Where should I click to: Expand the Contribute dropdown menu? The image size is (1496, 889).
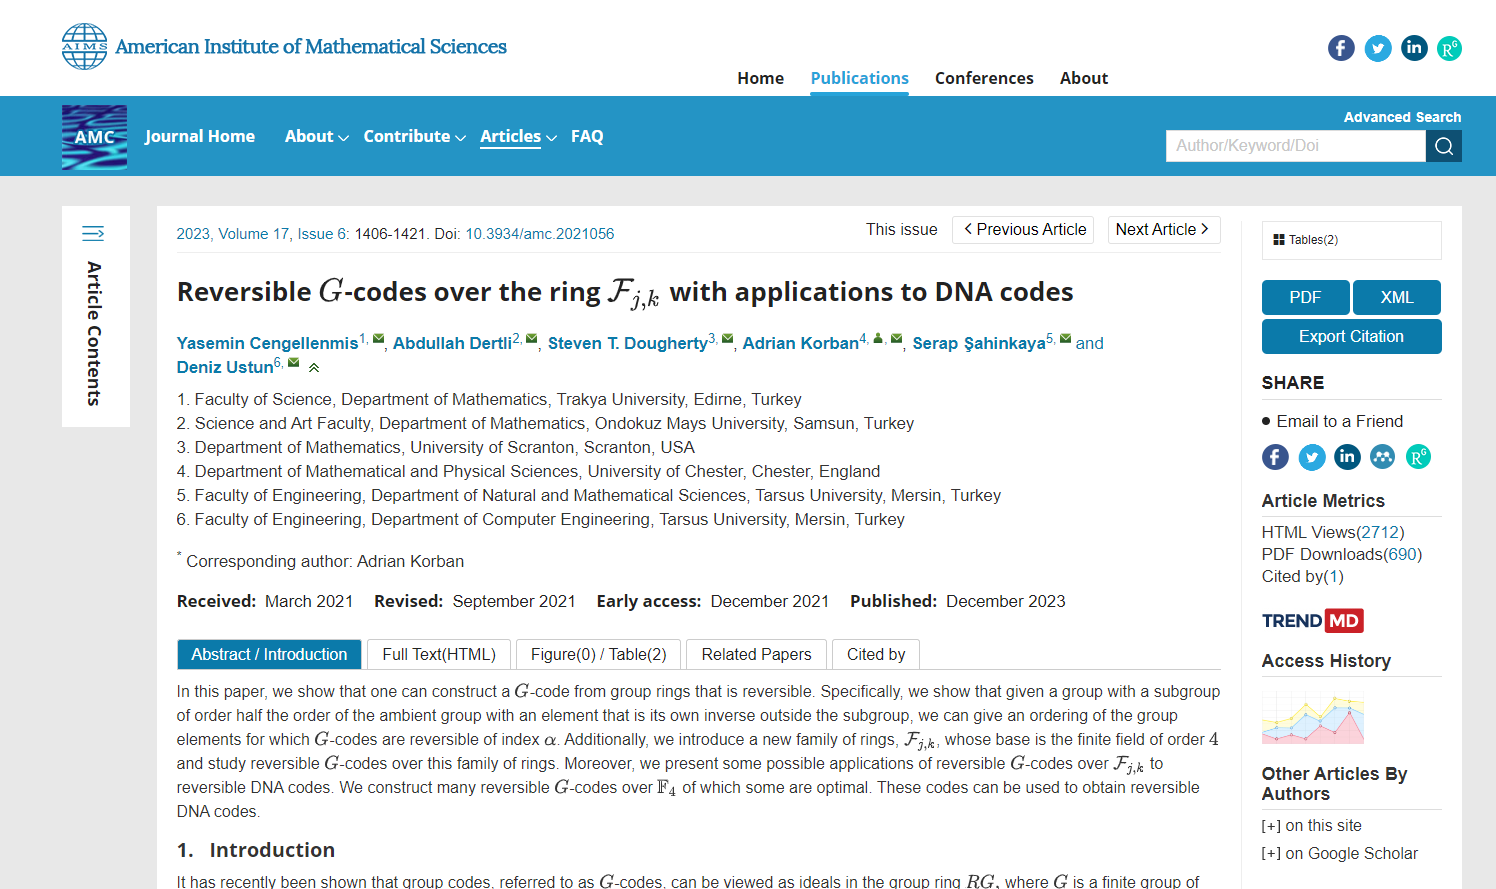(x=414, y=137)
